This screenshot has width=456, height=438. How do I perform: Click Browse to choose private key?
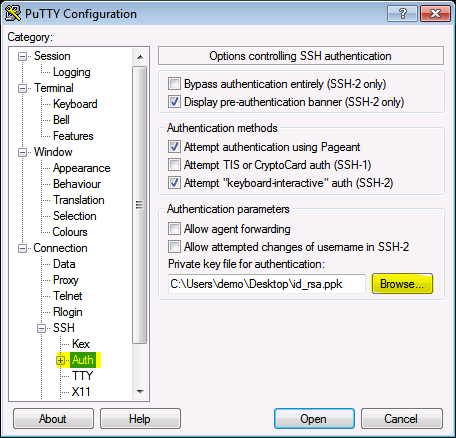(x=402, y=284)
